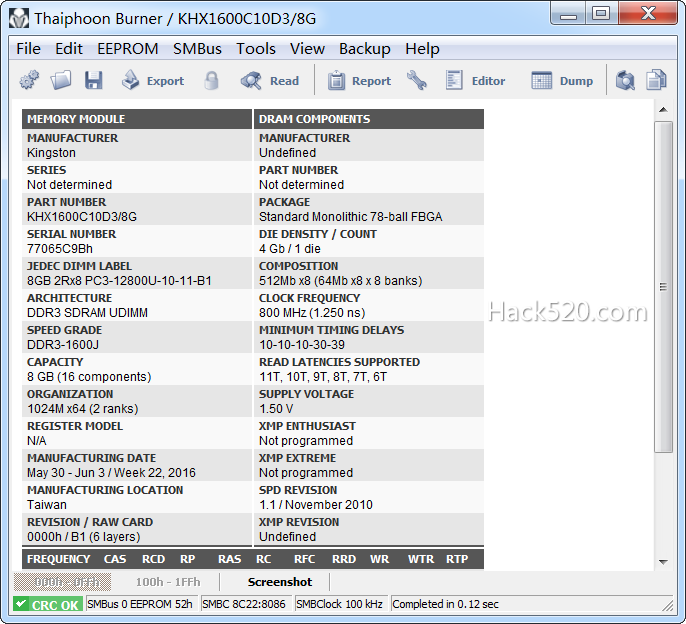This screenshot has width=686, height=624.
Task: Open the File menu
Action: point(28,49)
